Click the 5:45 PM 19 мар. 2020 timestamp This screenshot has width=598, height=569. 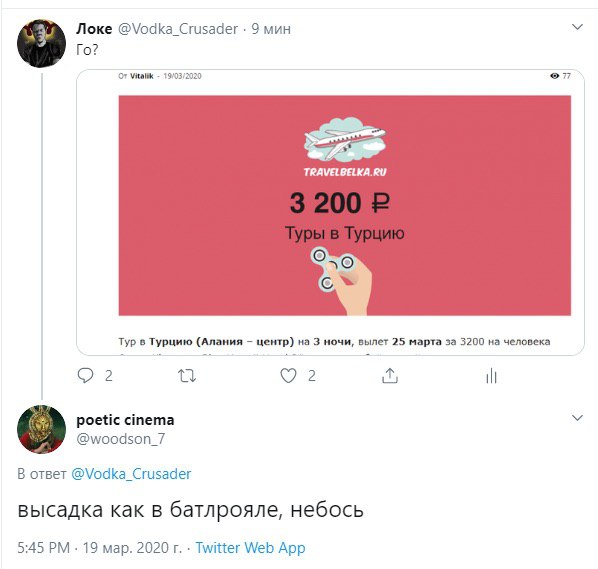[x=100, y=548]
